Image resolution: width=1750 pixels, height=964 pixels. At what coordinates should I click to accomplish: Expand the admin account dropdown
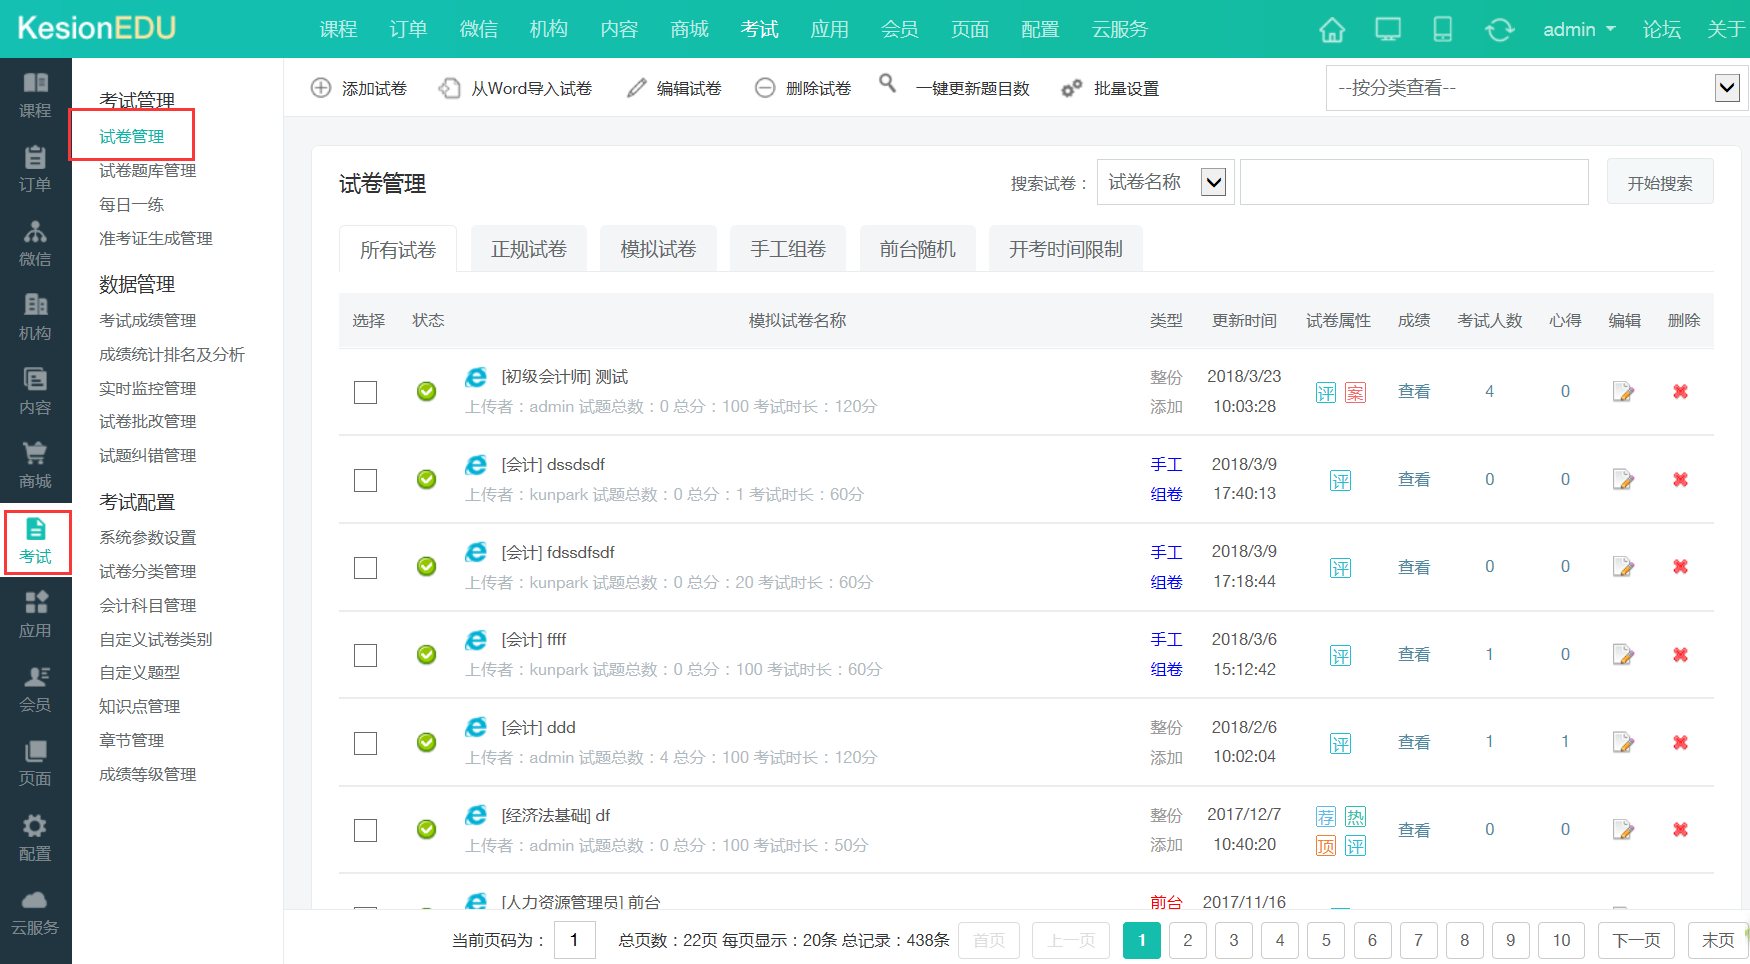(x=1578, y=30)
